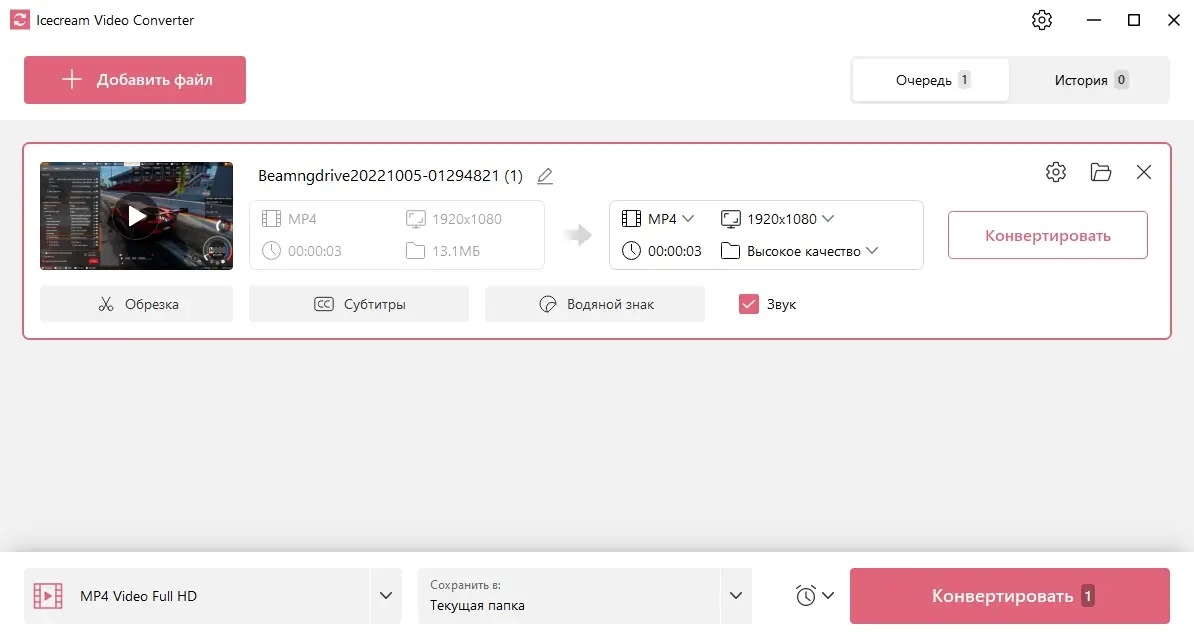Screen dimensions: 1194x640
Task: Remove the file from queue
Action: click(x=1144, y=172)
